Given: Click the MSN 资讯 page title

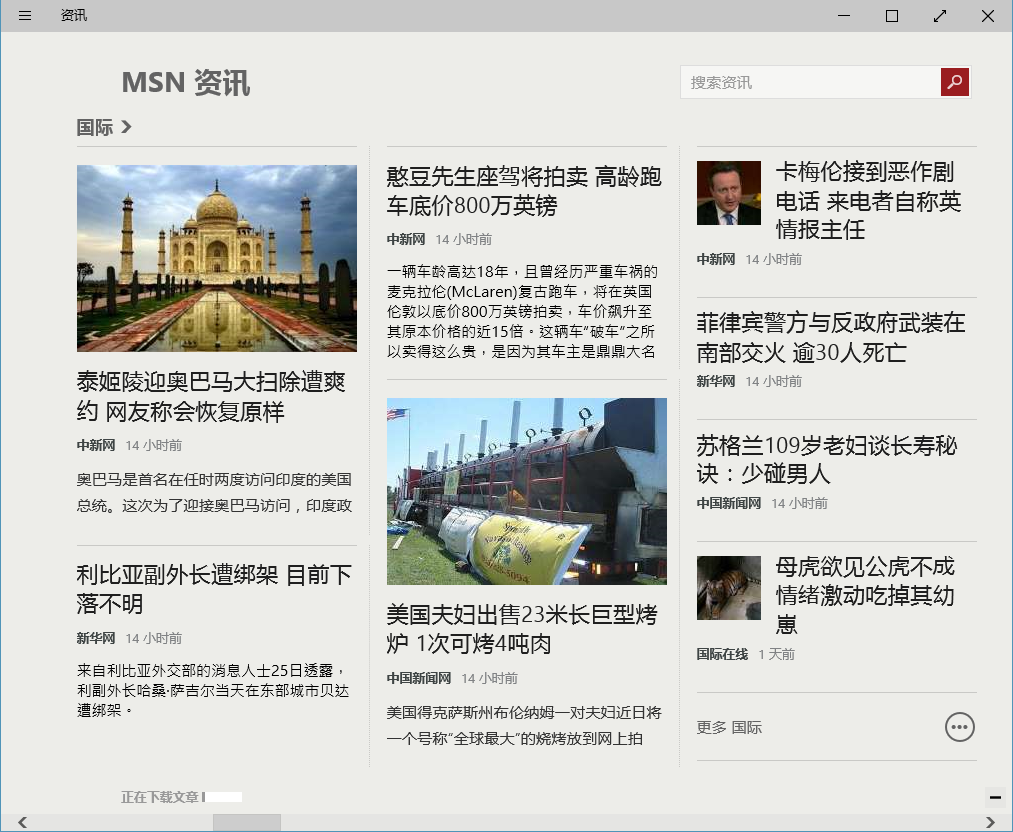Looking at the screenshot, I should [x=186, y=83].
